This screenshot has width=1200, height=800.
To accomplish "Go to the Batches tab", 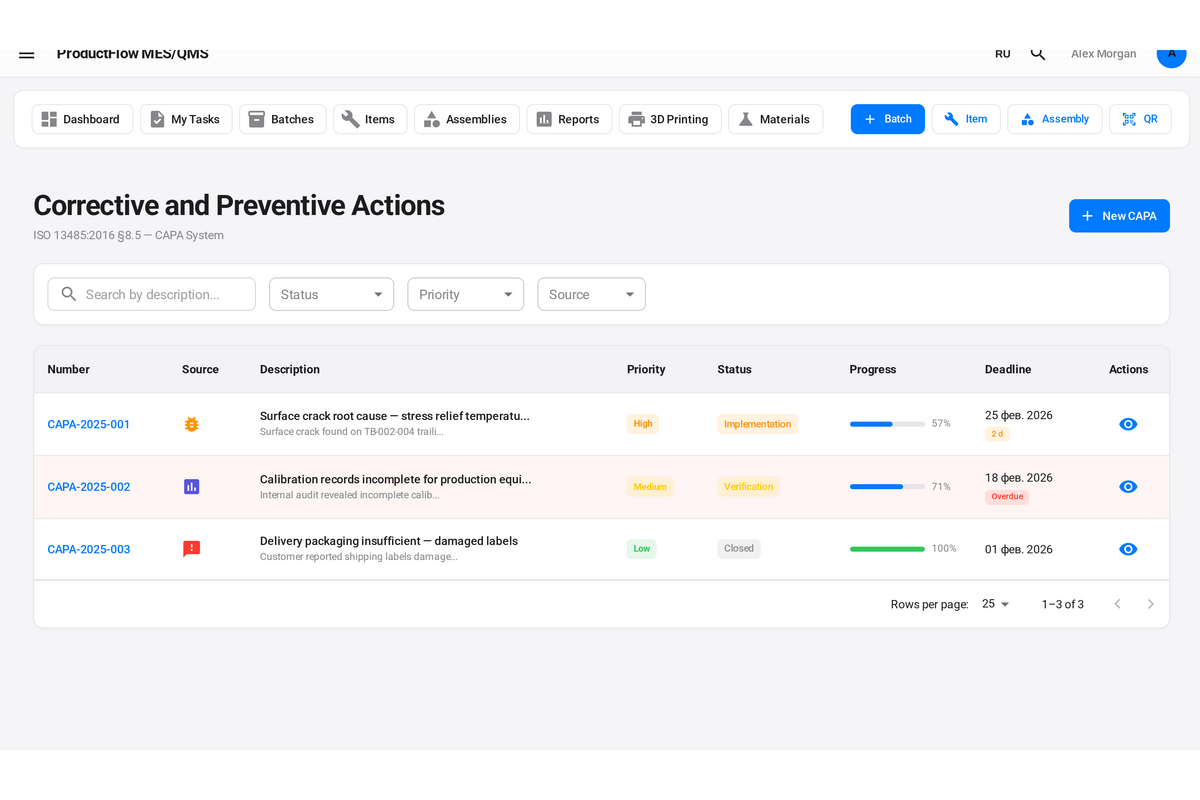I will click(282, 118).
